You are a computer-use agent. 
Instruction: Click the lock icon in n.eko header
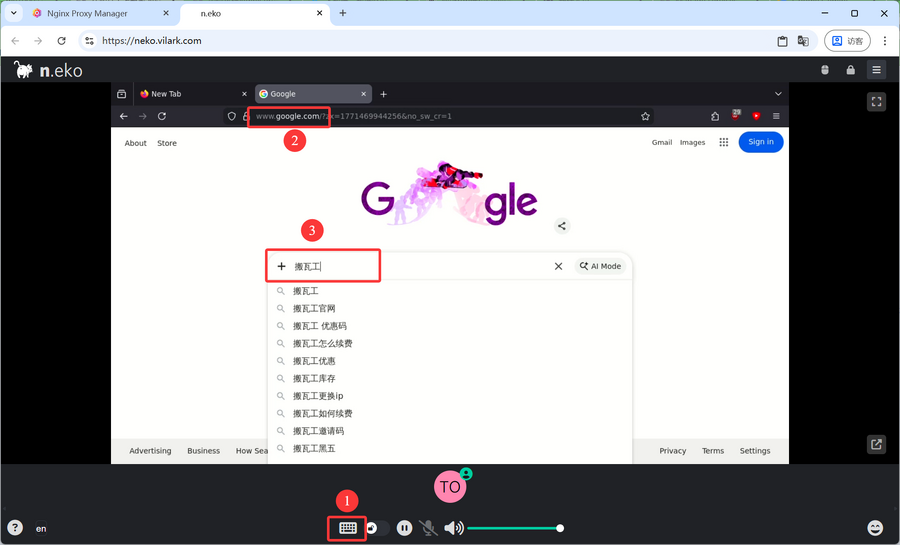click(x=850, y=70)
